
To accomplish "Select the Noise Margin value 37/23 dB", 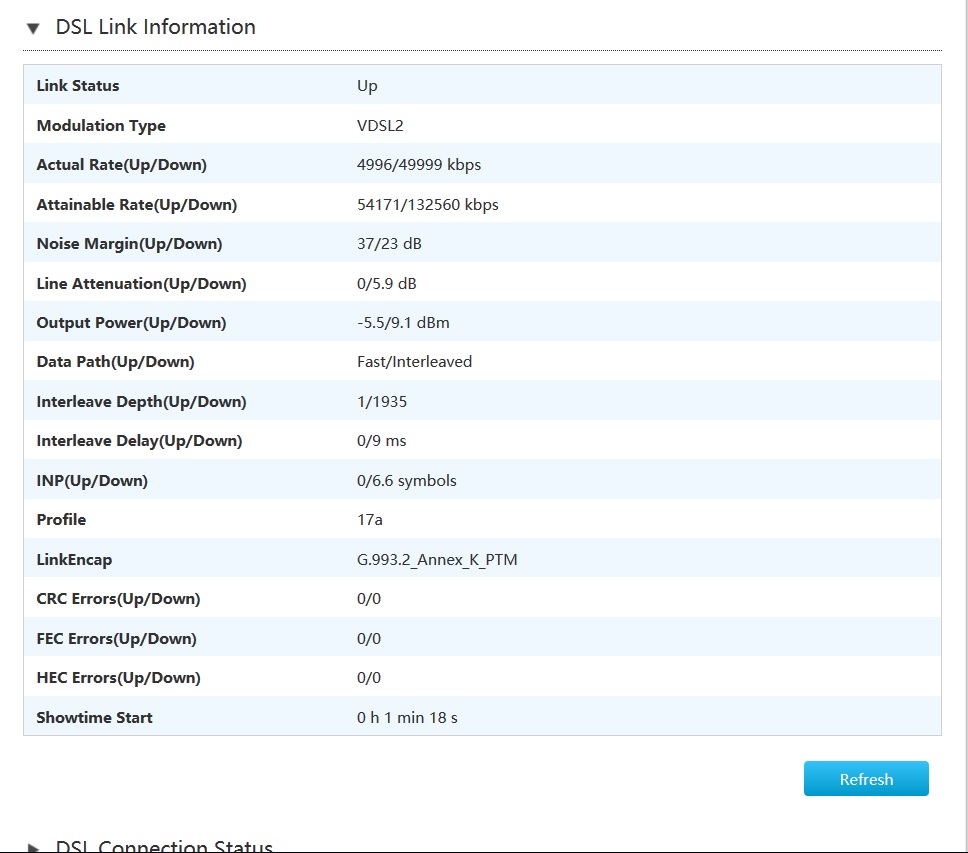I will (x=389, y=244).
